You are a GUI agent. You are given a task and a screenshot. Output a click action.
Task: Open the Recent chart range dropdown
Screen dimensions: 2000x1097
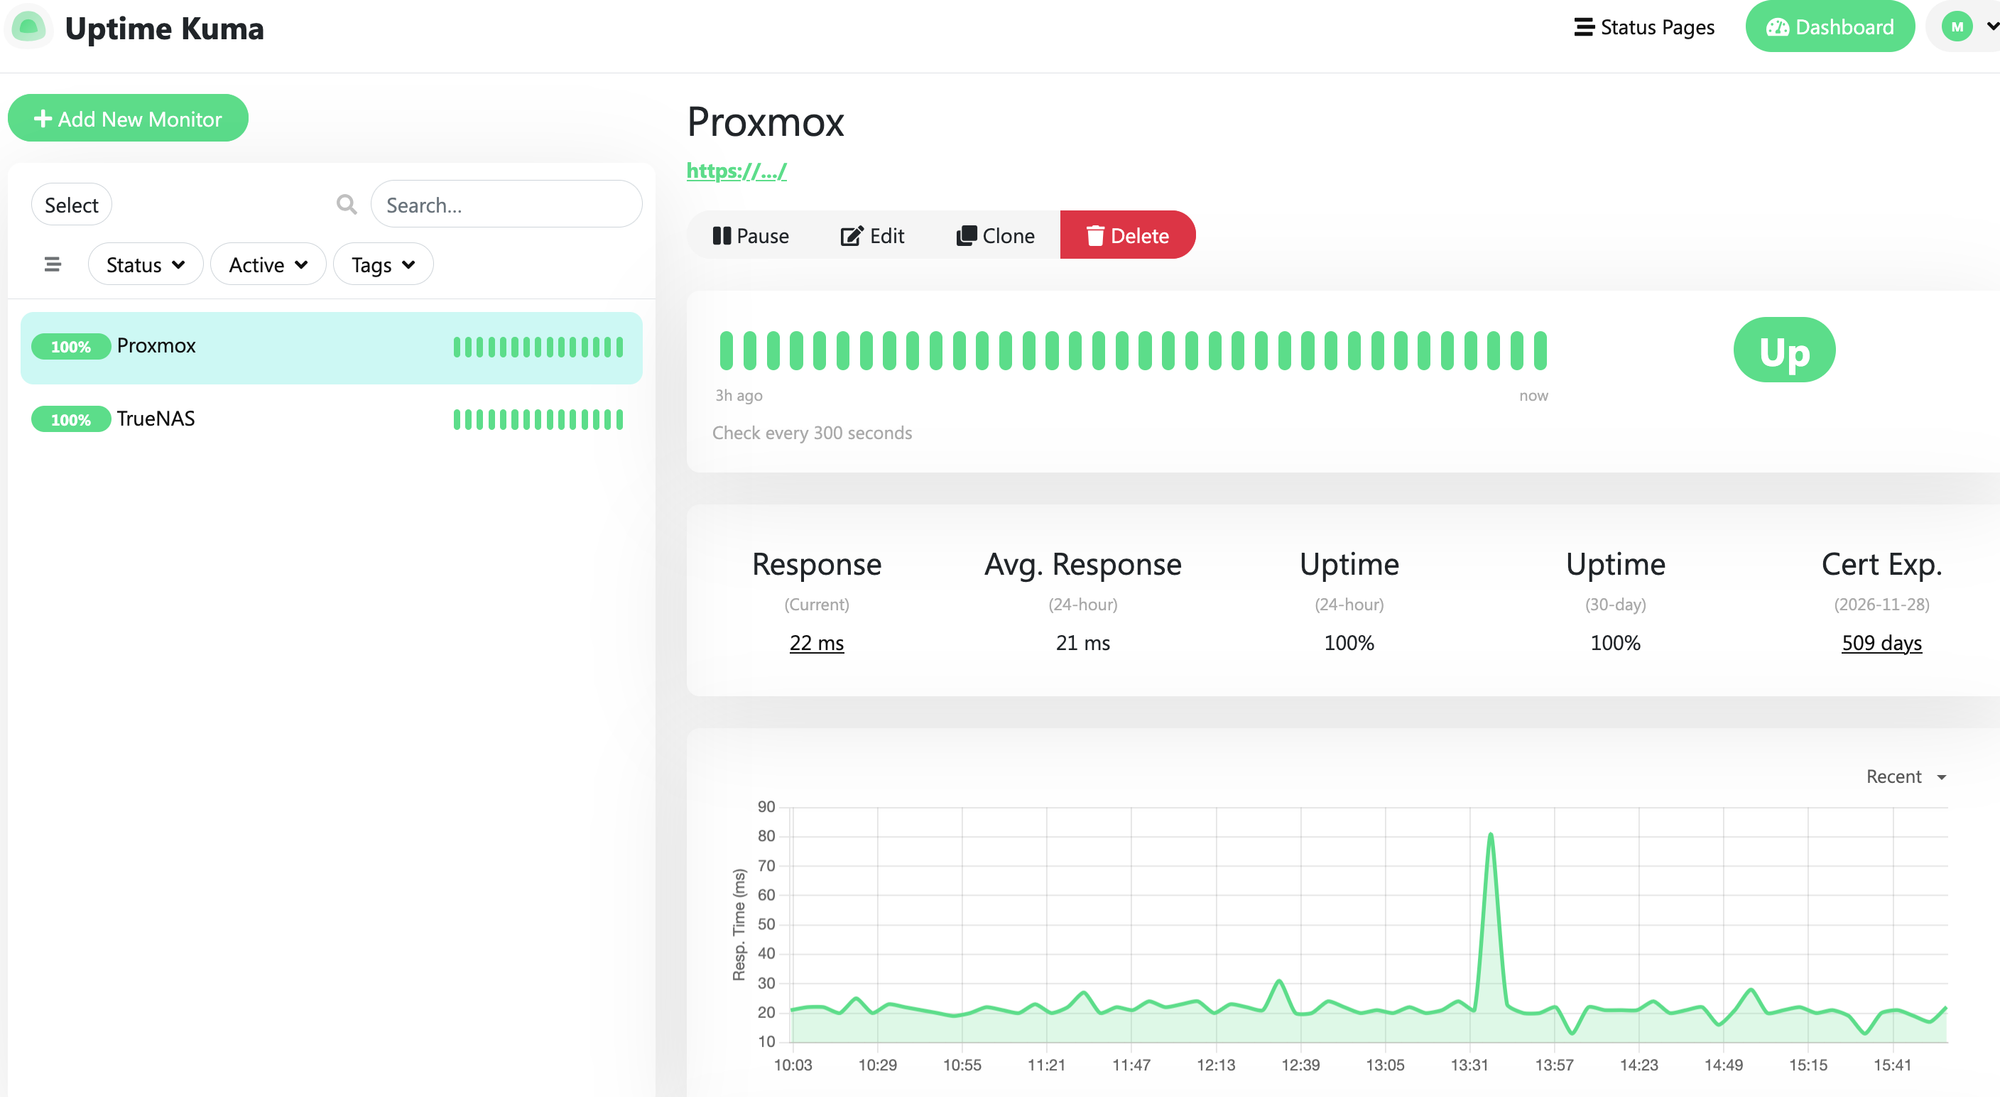[1905, 777]
